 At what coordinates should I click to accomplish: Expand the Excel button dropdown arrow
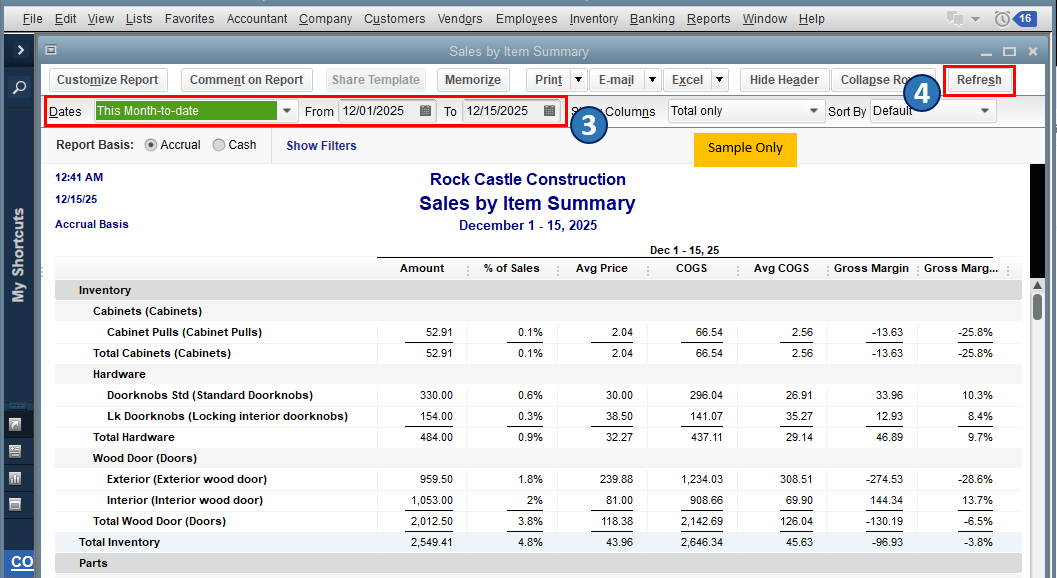tap(719, 80)
